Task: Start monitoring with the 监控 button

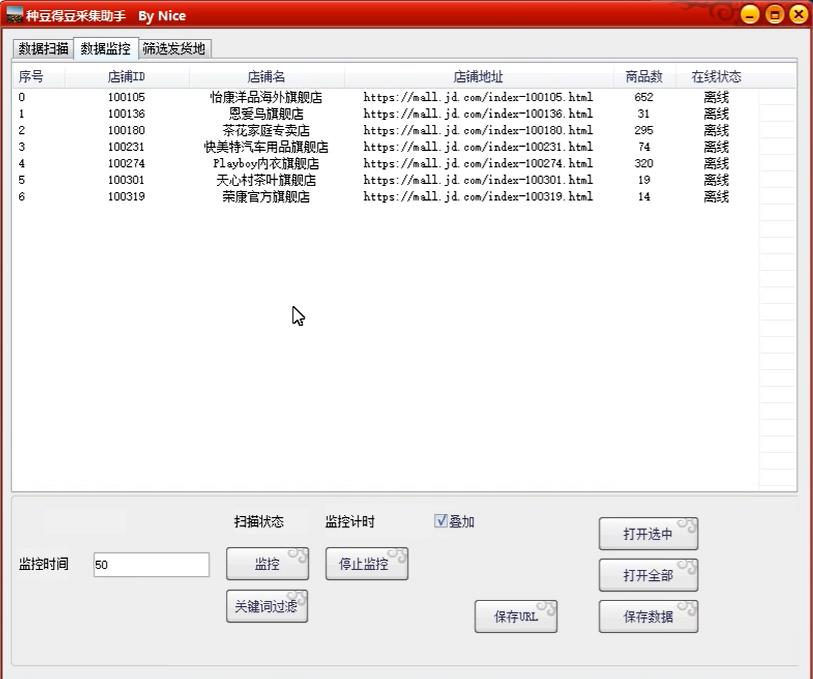Action: (x=267, y=564)
